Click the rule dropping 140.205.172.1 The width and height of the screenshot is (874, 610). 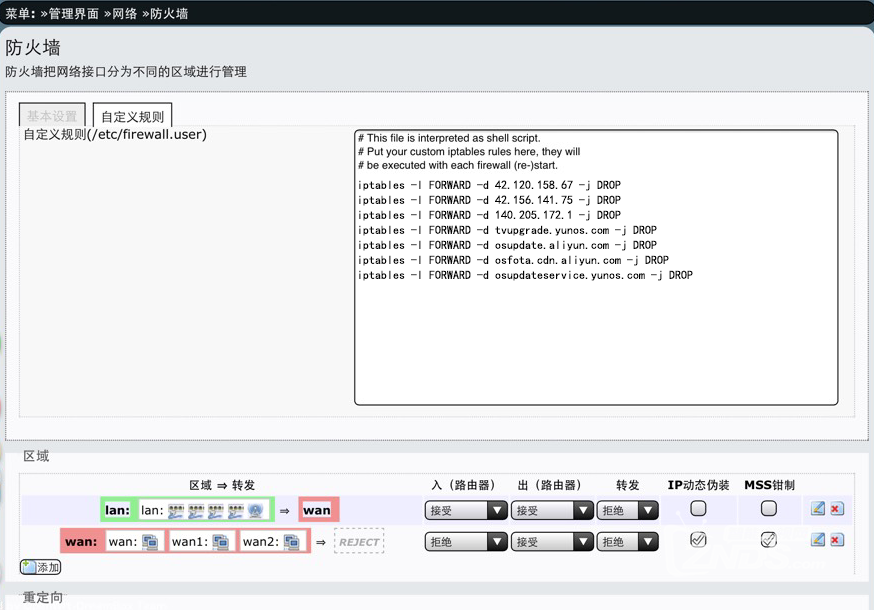coord(489,215)
